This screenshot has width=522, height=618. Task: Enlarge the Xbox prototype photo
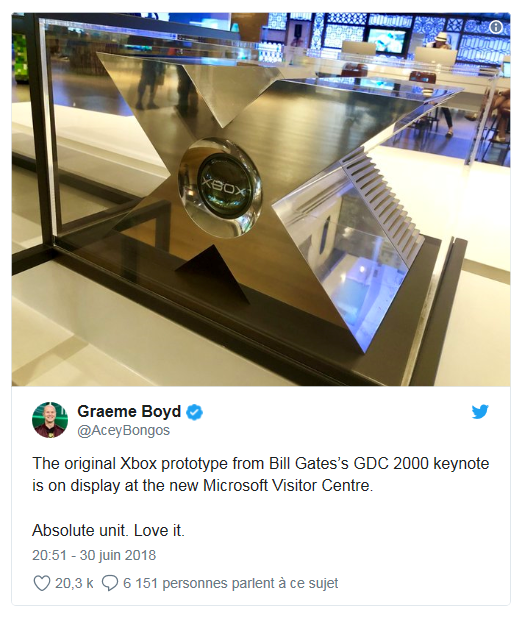[x=261, y=199]
